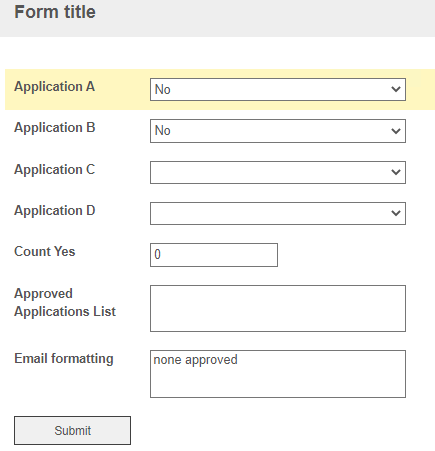Focus the Count Yes number field

(x=214, y=255)
